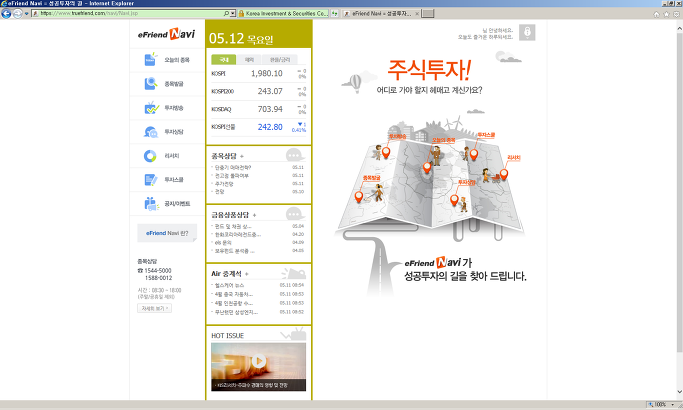Open 종목발굴 magnifier icon in sidebar
This screenshot has height=410, width=683.
pyautogui.click(x=150, y=83)
